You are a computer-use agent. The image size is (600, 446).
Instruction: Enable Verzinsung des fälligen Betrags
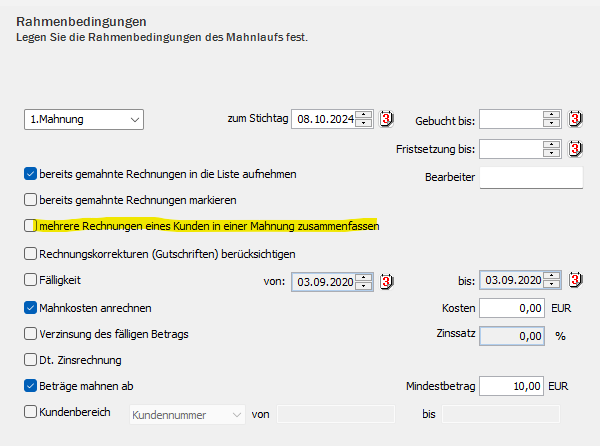click(x=30, y=333)
